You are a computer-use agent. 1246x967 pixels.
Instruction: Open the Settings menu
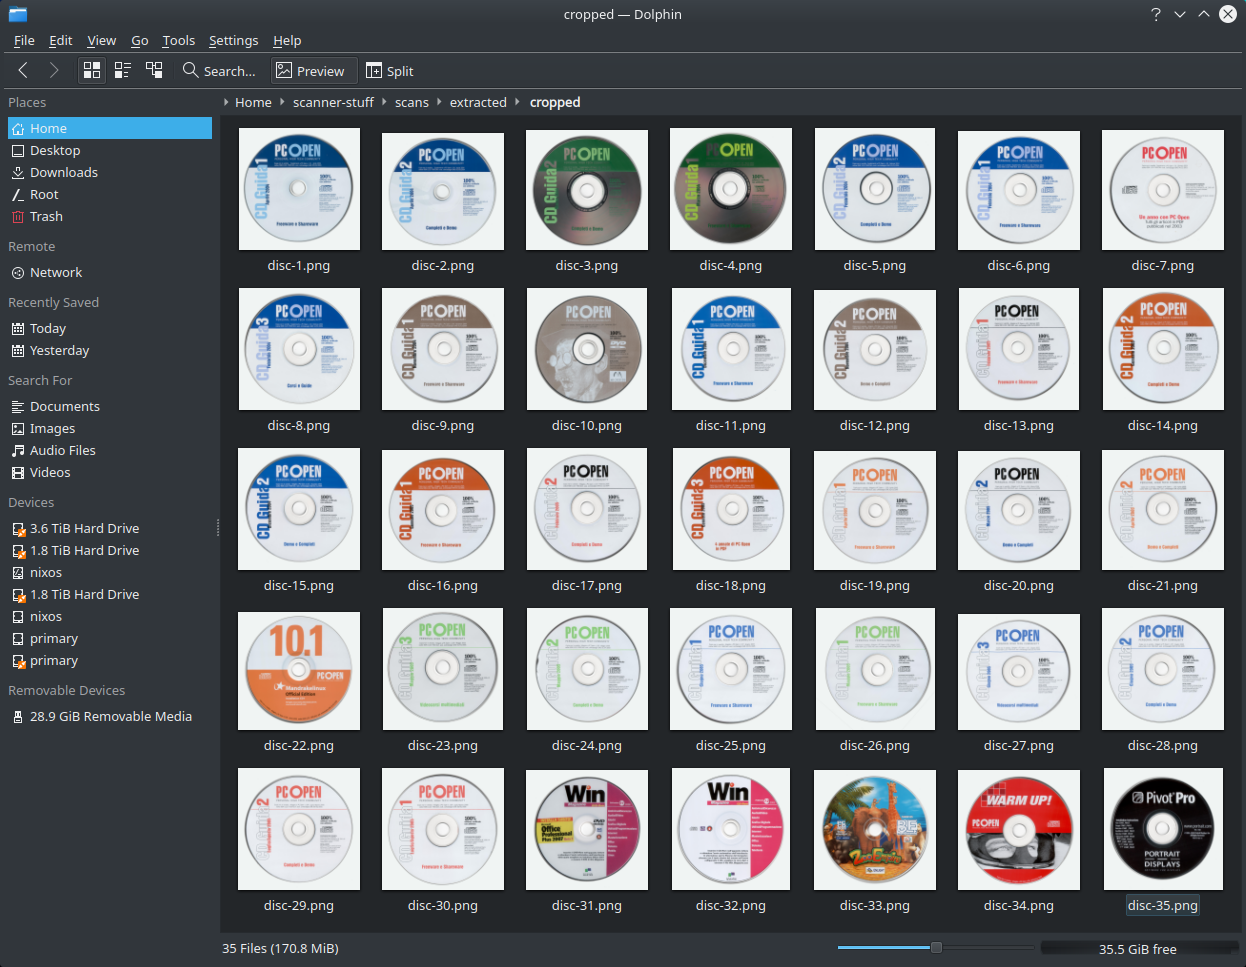[x=233, y=40]
